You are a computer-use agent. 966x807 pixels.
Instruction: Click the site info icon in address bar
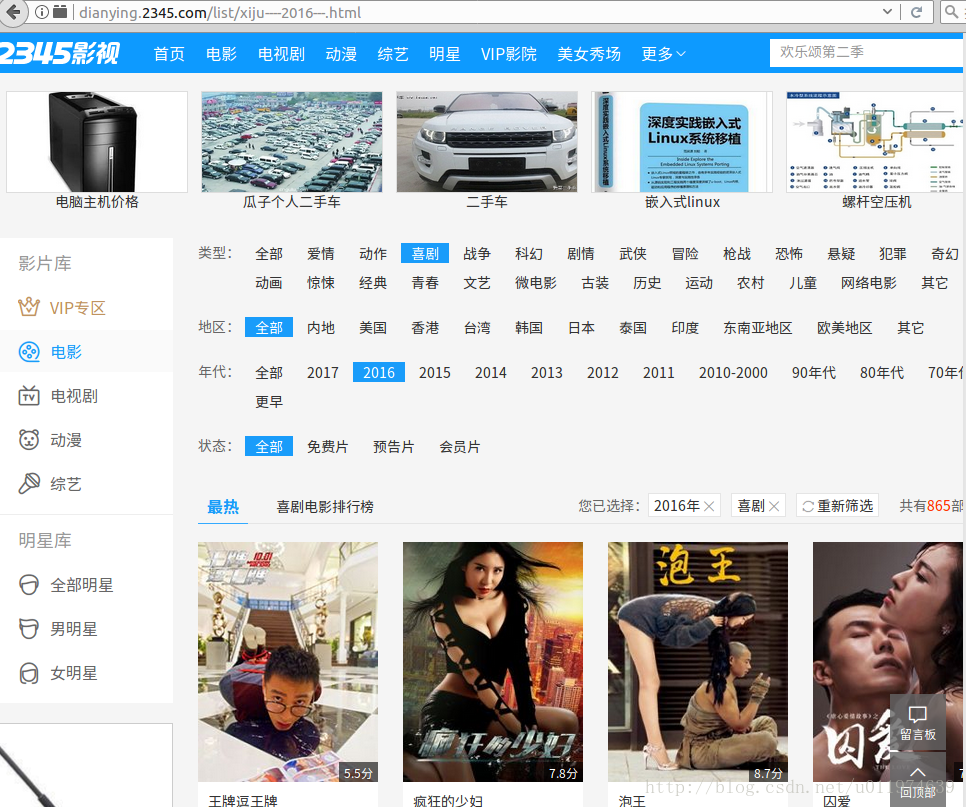click(x=42, y=12)
